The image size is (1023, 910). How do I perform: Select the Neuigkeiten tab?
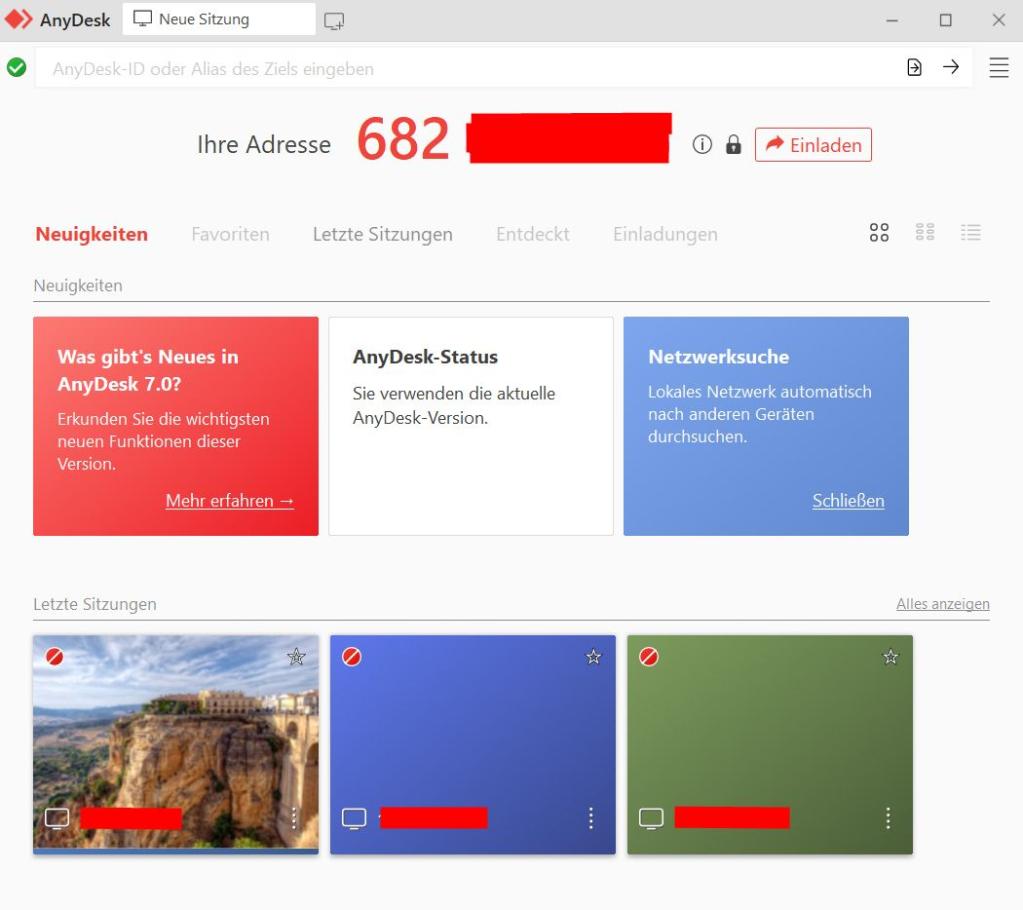click(91, 234)
